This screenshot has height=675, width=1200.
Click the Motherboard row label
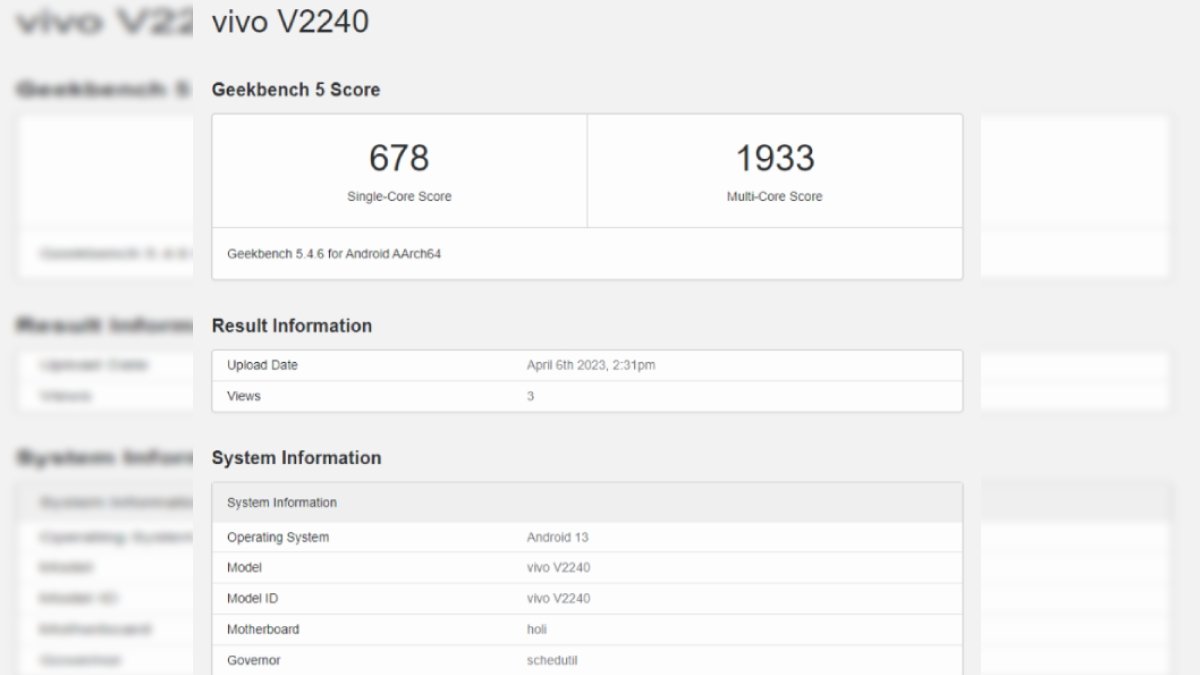pyautogui.click(x=263, y=629)
